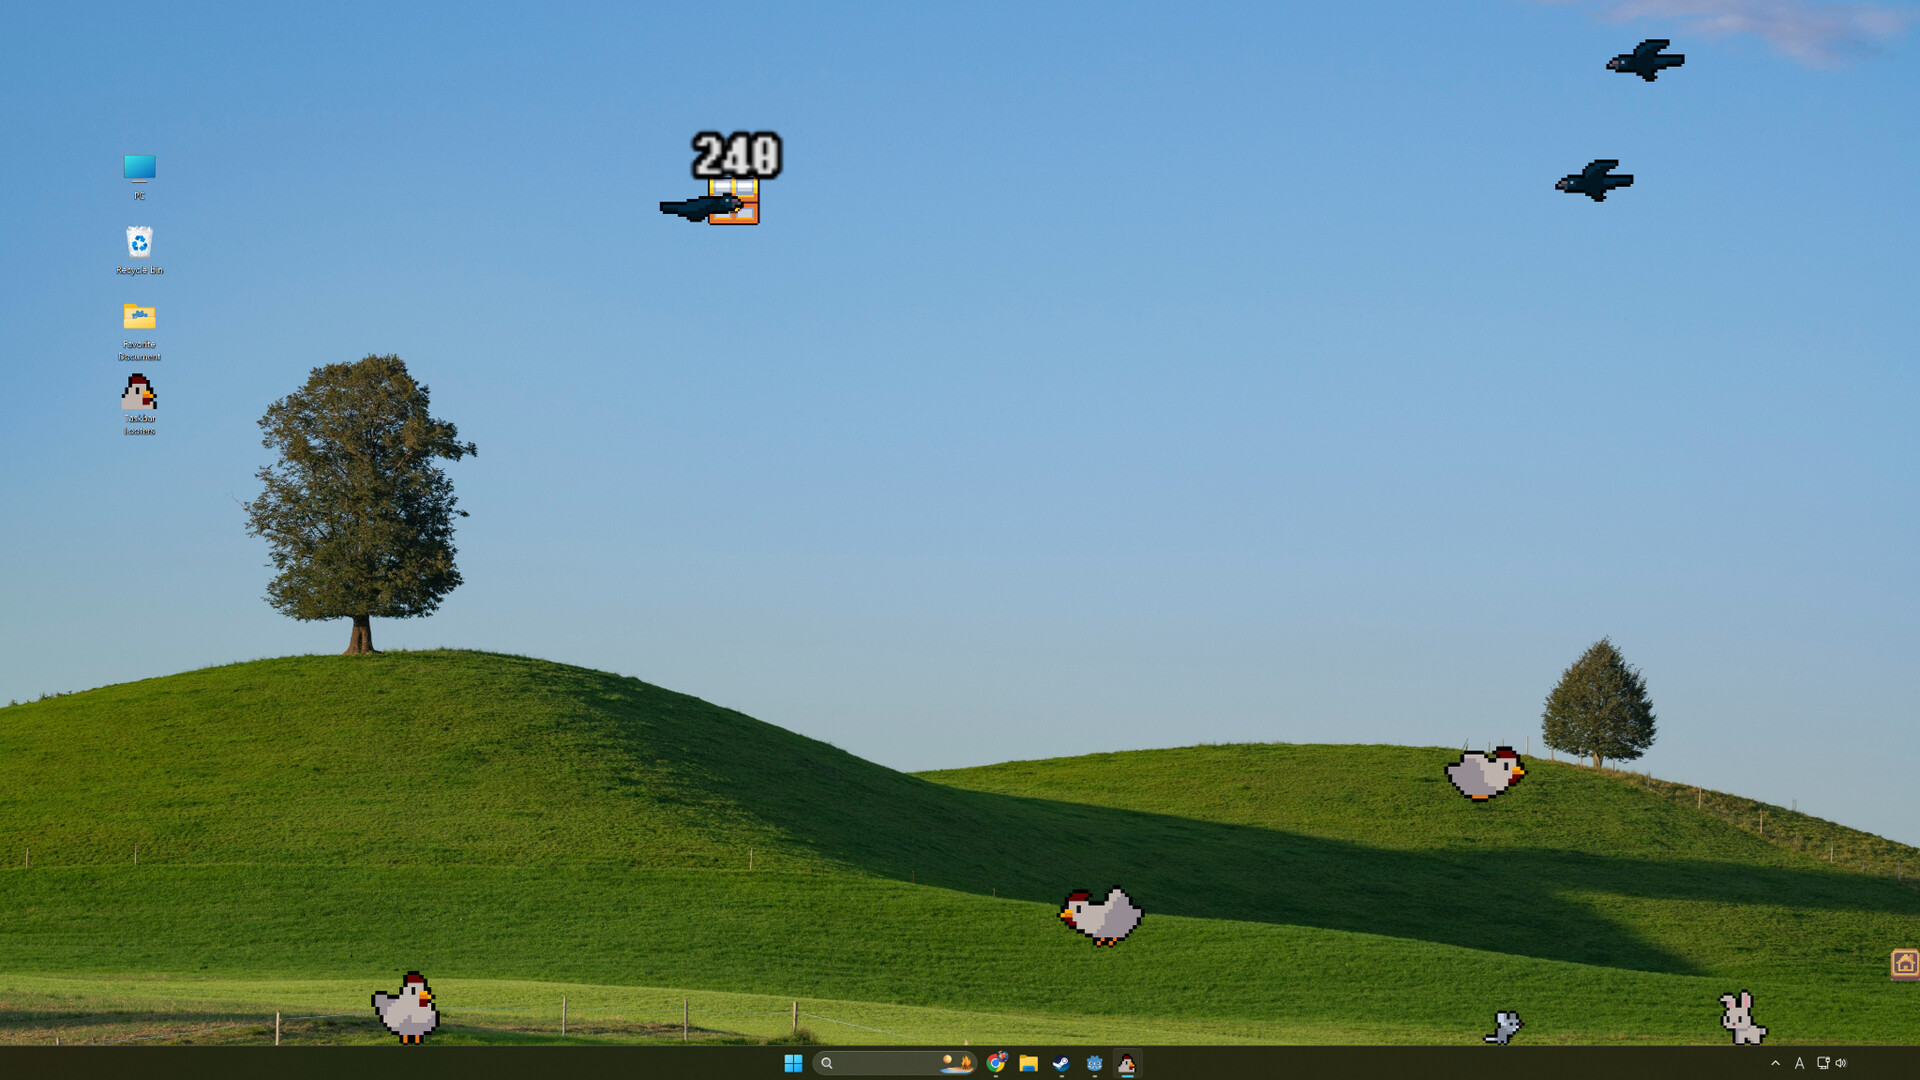Open File Explorer from the taskbar
1920x1080 pixels.
[x=1028, y=1063]
